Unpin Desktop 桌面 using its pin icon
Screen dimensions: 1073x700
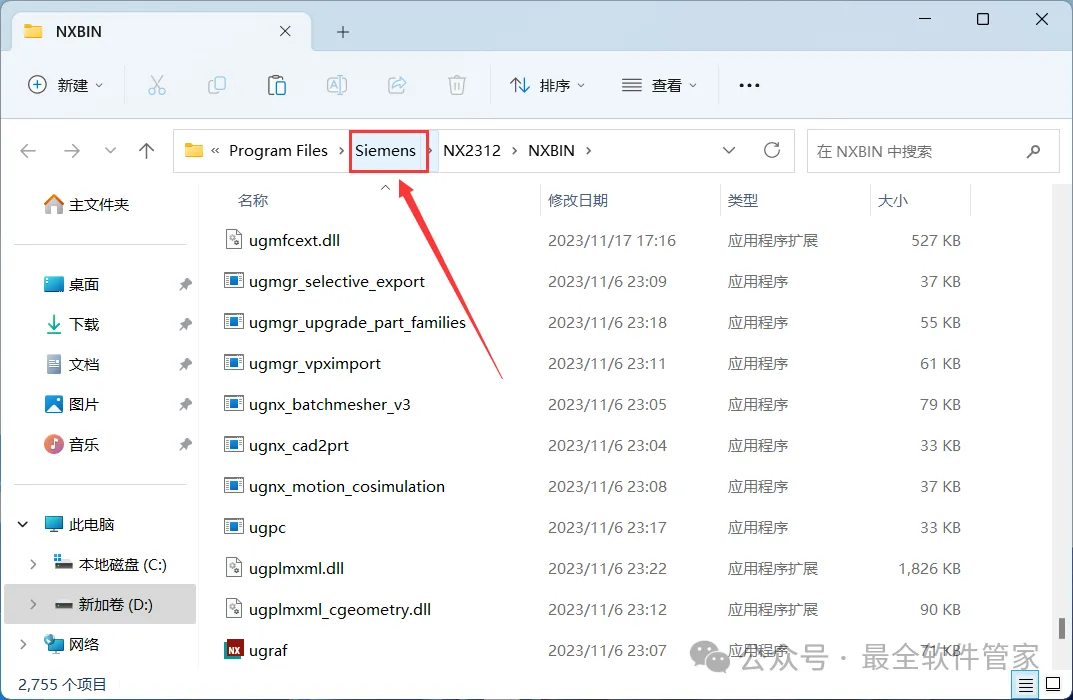(185, 284)
